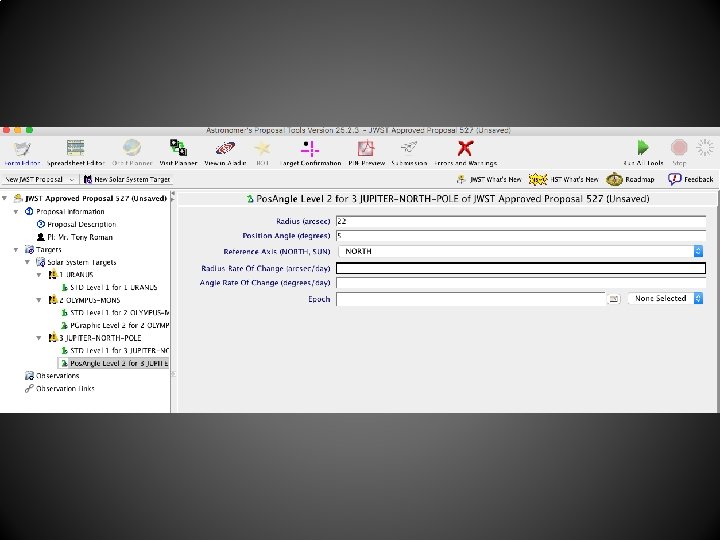
Task: Click the 2 OLYMPUS-MONS target icon
Action: (53, 300)
